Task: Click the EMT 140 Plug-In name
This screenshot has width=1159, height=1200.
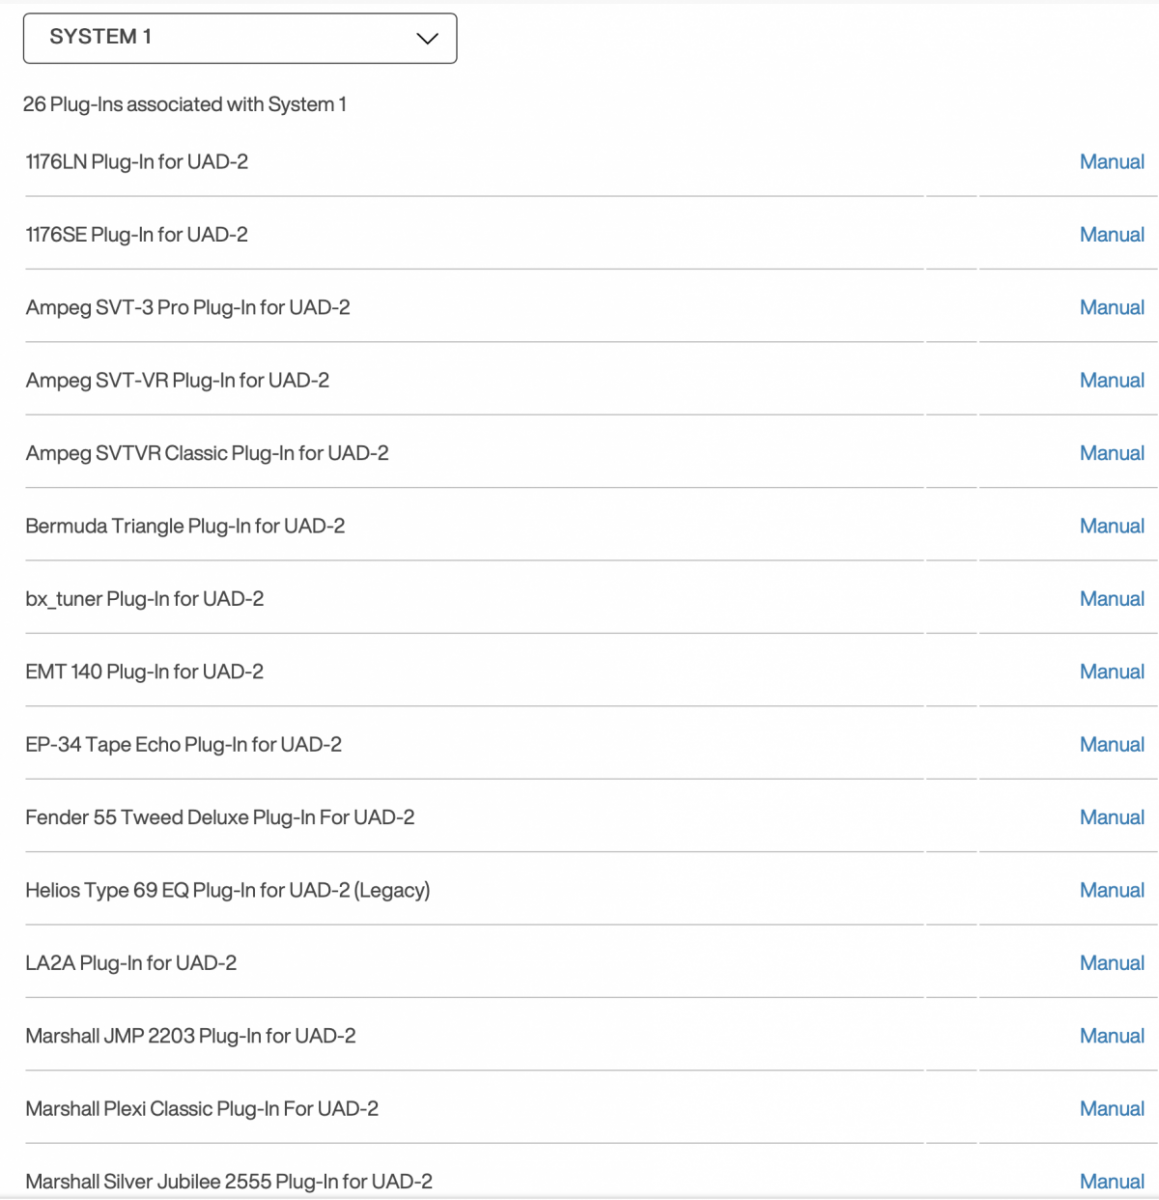Action: click(x=144, y=672)
